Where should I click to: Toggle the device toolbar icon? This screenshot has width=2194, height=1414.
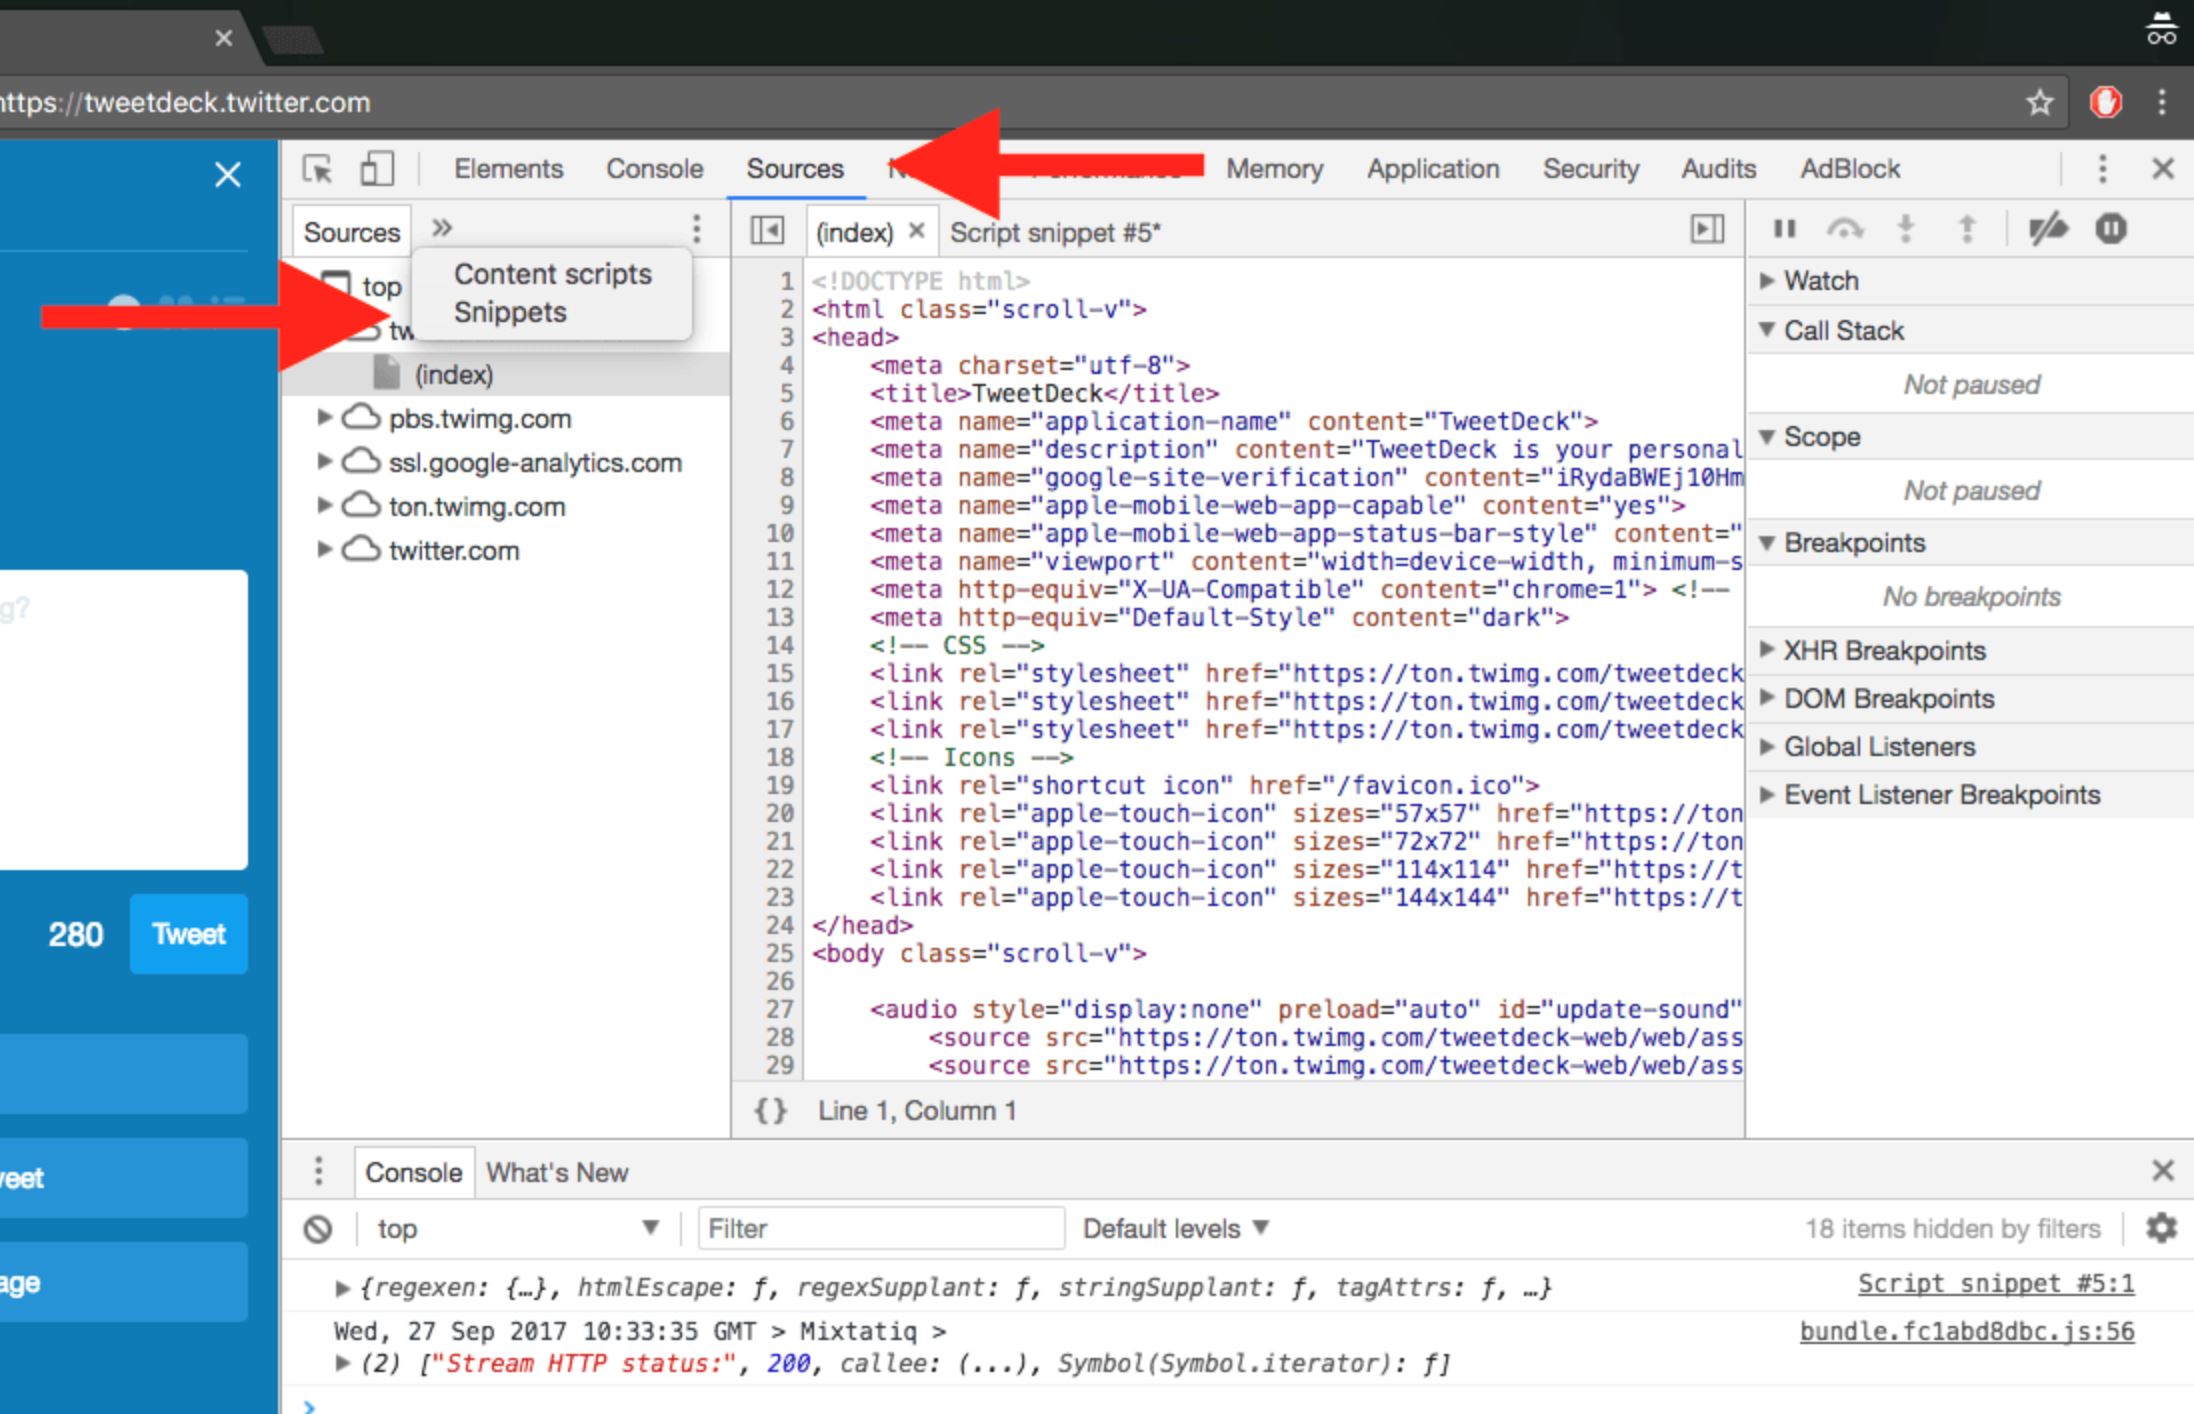coord(376,169)
